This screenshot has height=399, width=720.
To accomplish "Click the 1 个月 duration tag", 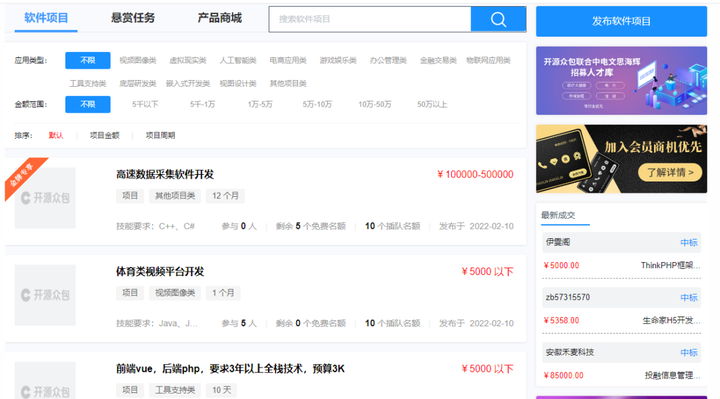I will [x=223, y=293].
